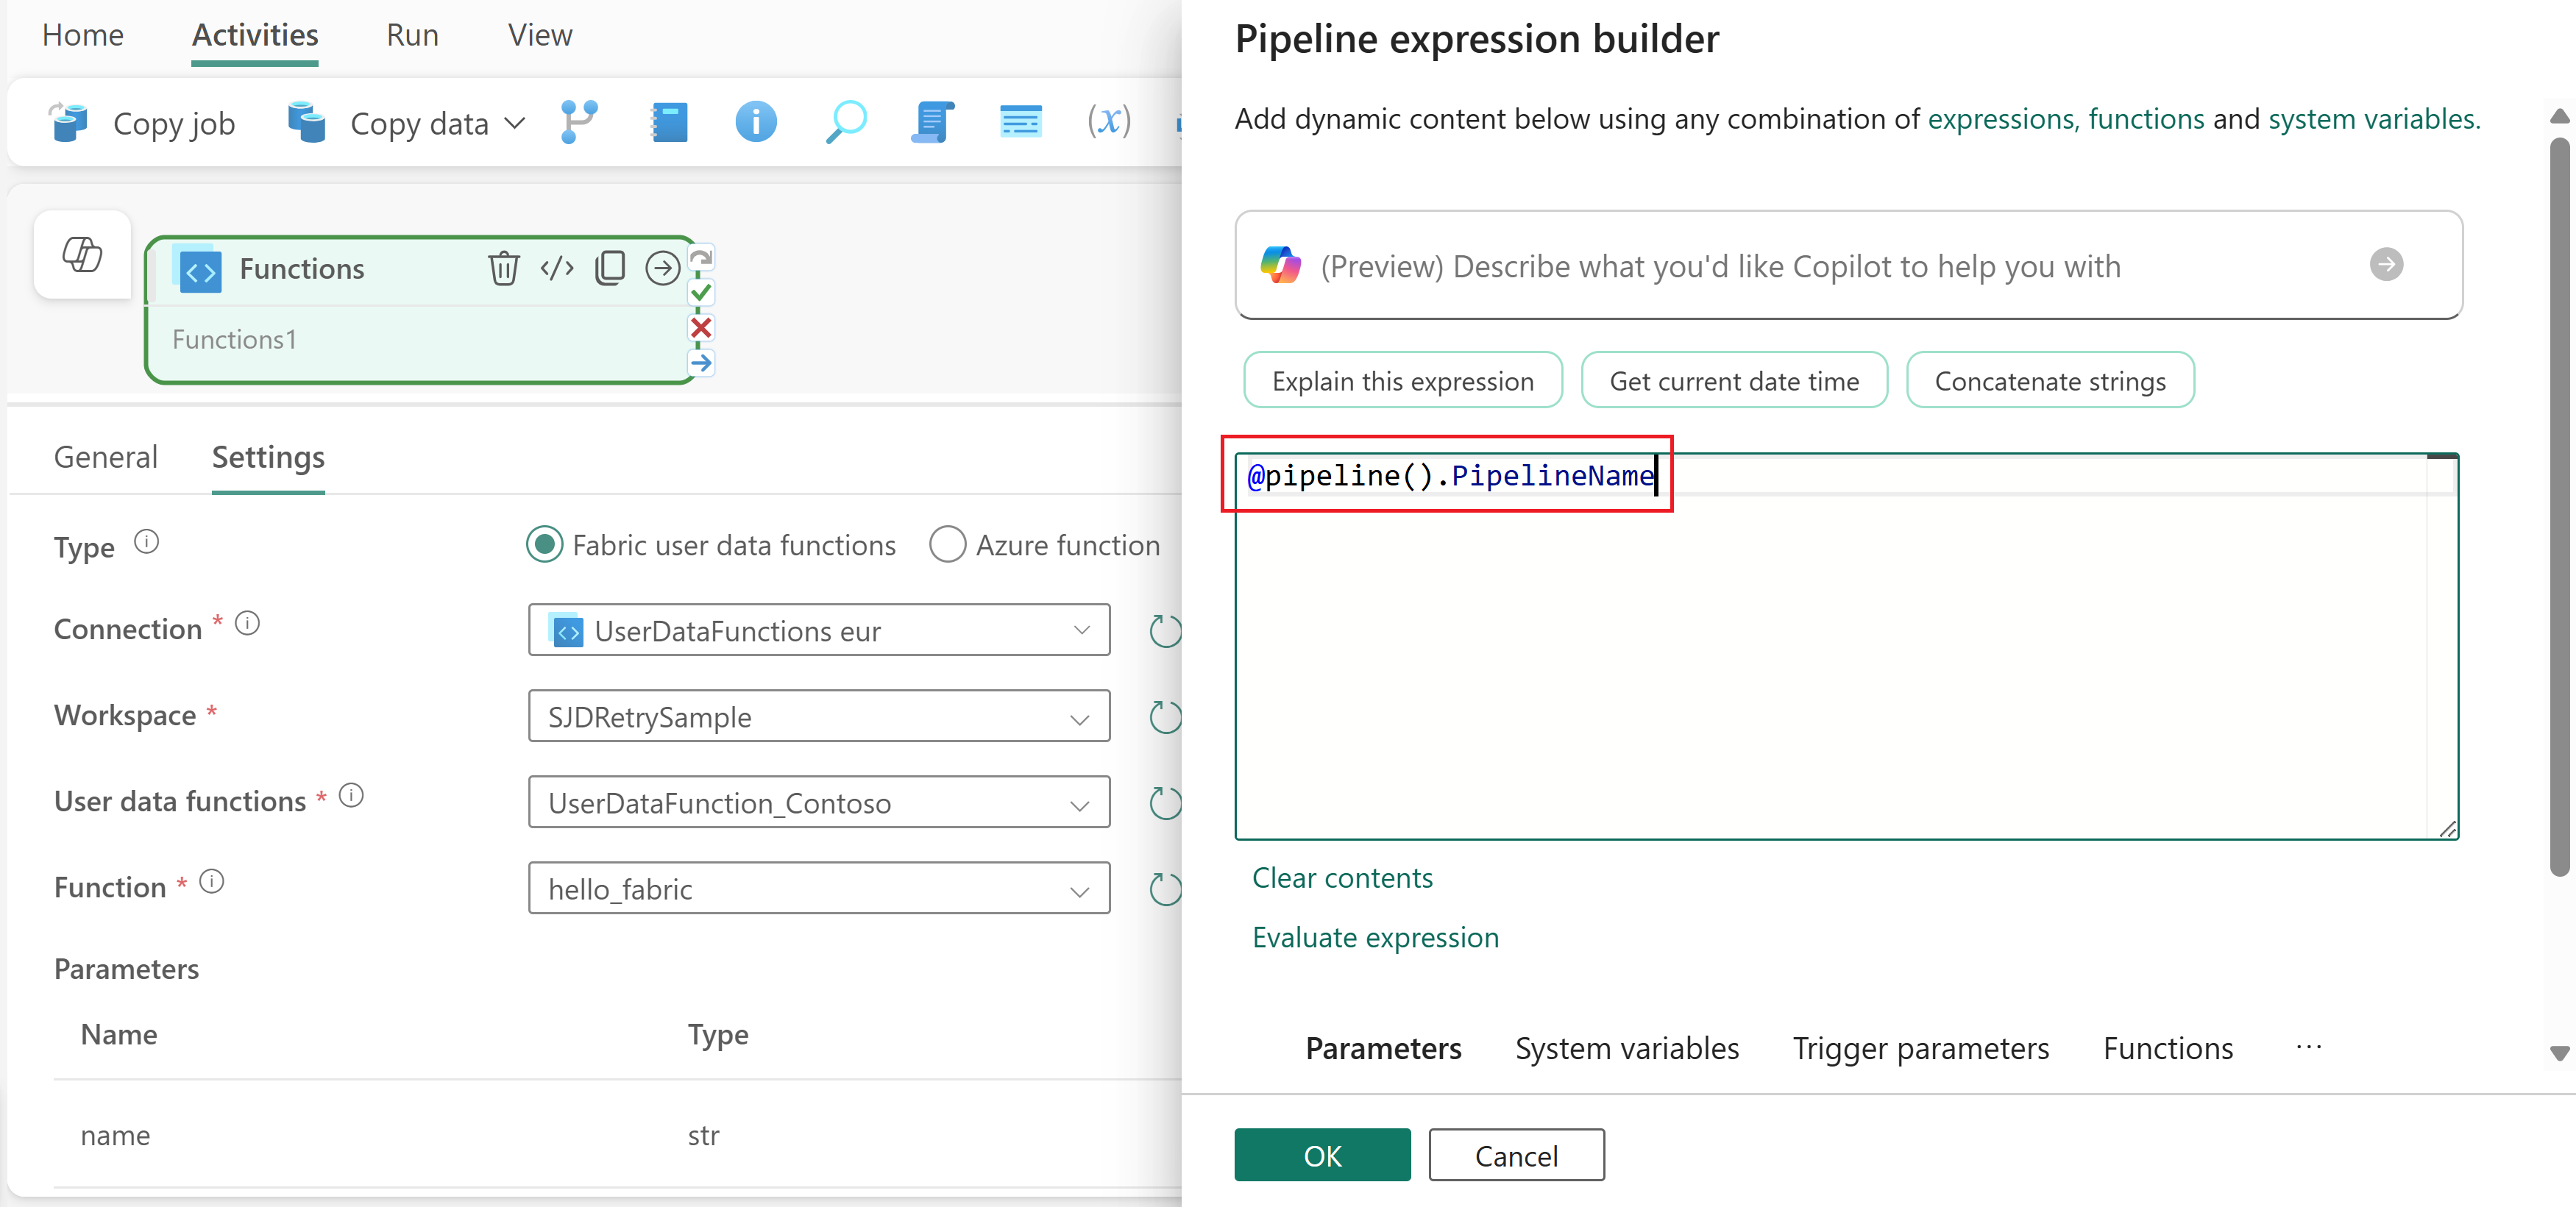Viewport: 2576px width, 1207px height.
Task: Open the Connection dropdown
Action: pos(818,631)
